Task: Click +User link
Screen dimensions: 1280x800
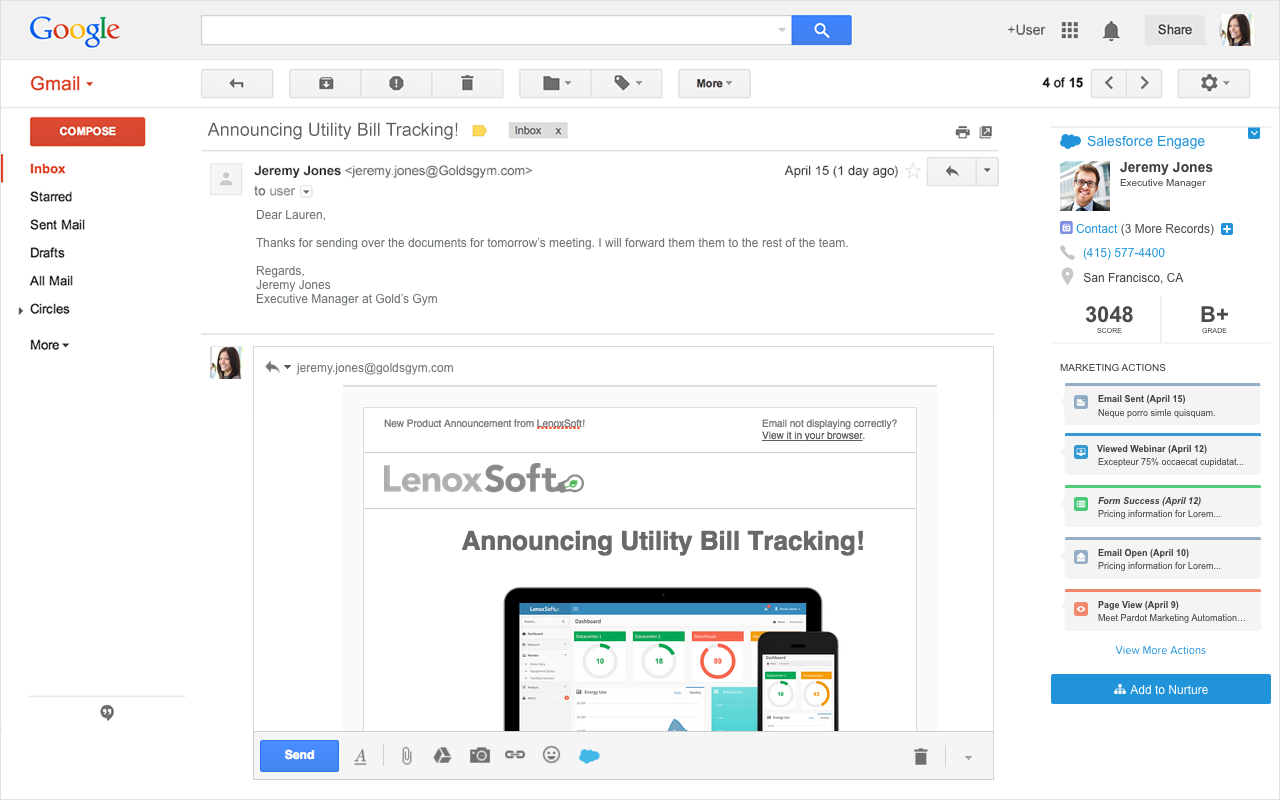Action: [1026, 30]
